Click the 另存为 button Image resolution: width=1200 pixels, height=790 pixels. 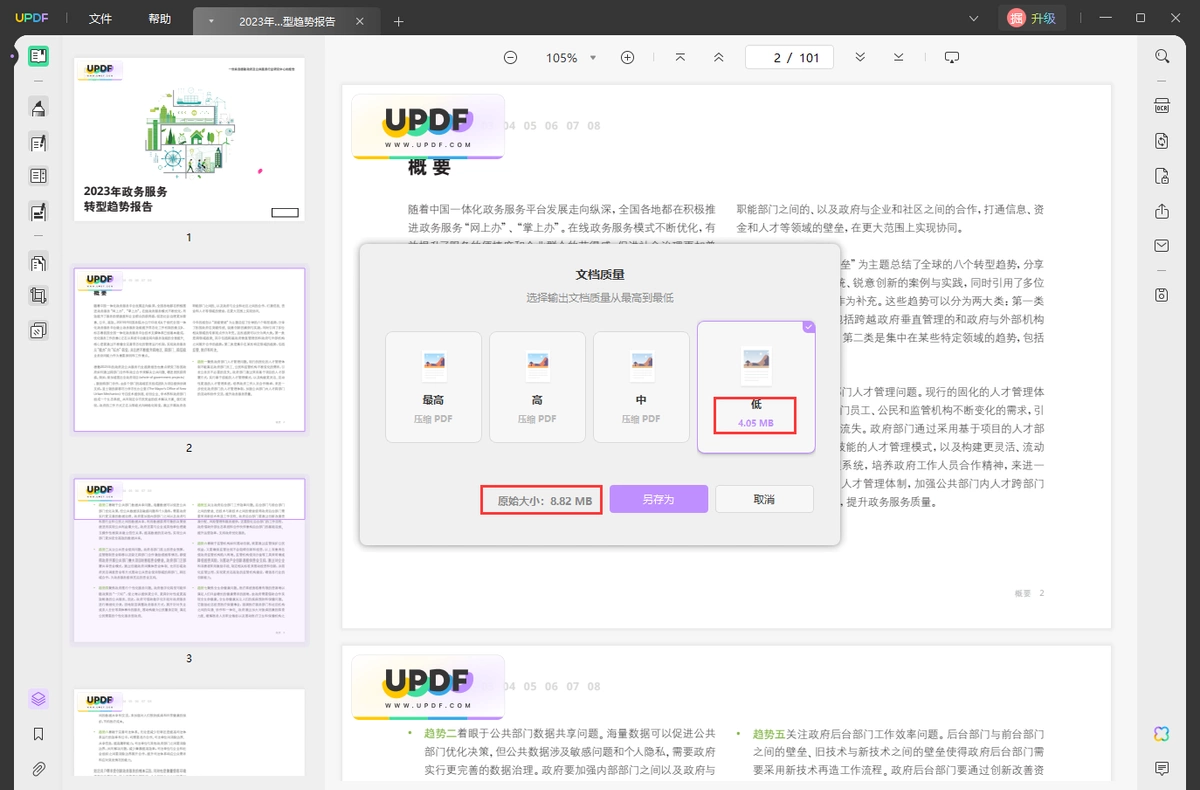(659, 499)
